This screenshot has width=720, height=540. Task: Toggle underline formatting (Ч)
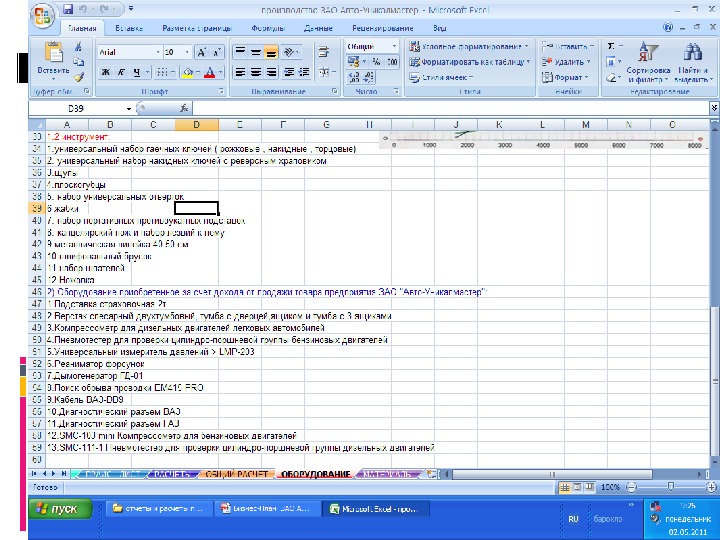tap(136, 72)
